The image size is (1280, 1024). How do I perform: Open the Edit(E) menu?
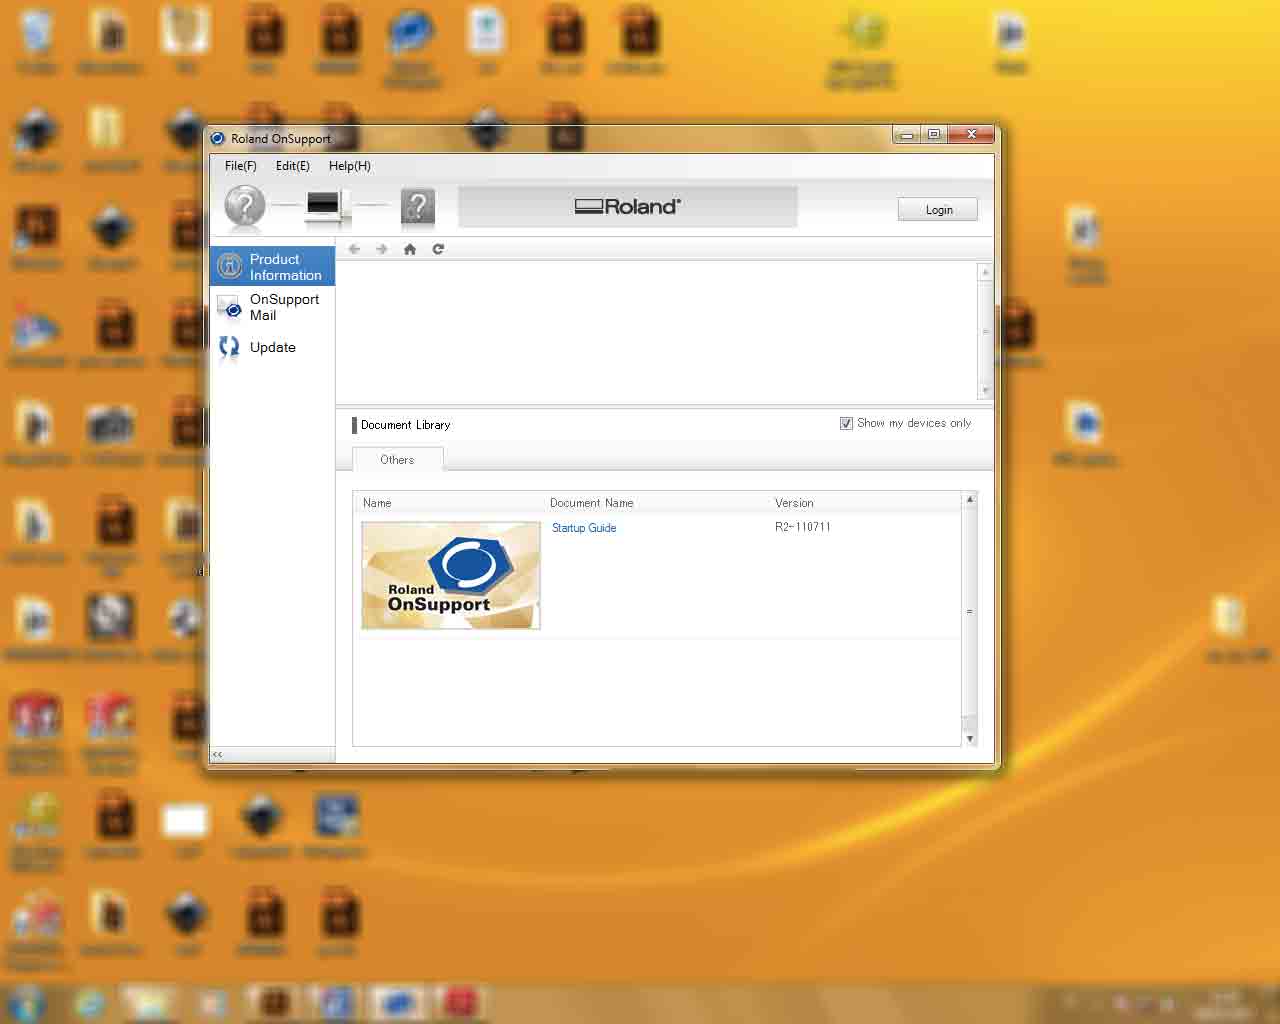[292, 166]
